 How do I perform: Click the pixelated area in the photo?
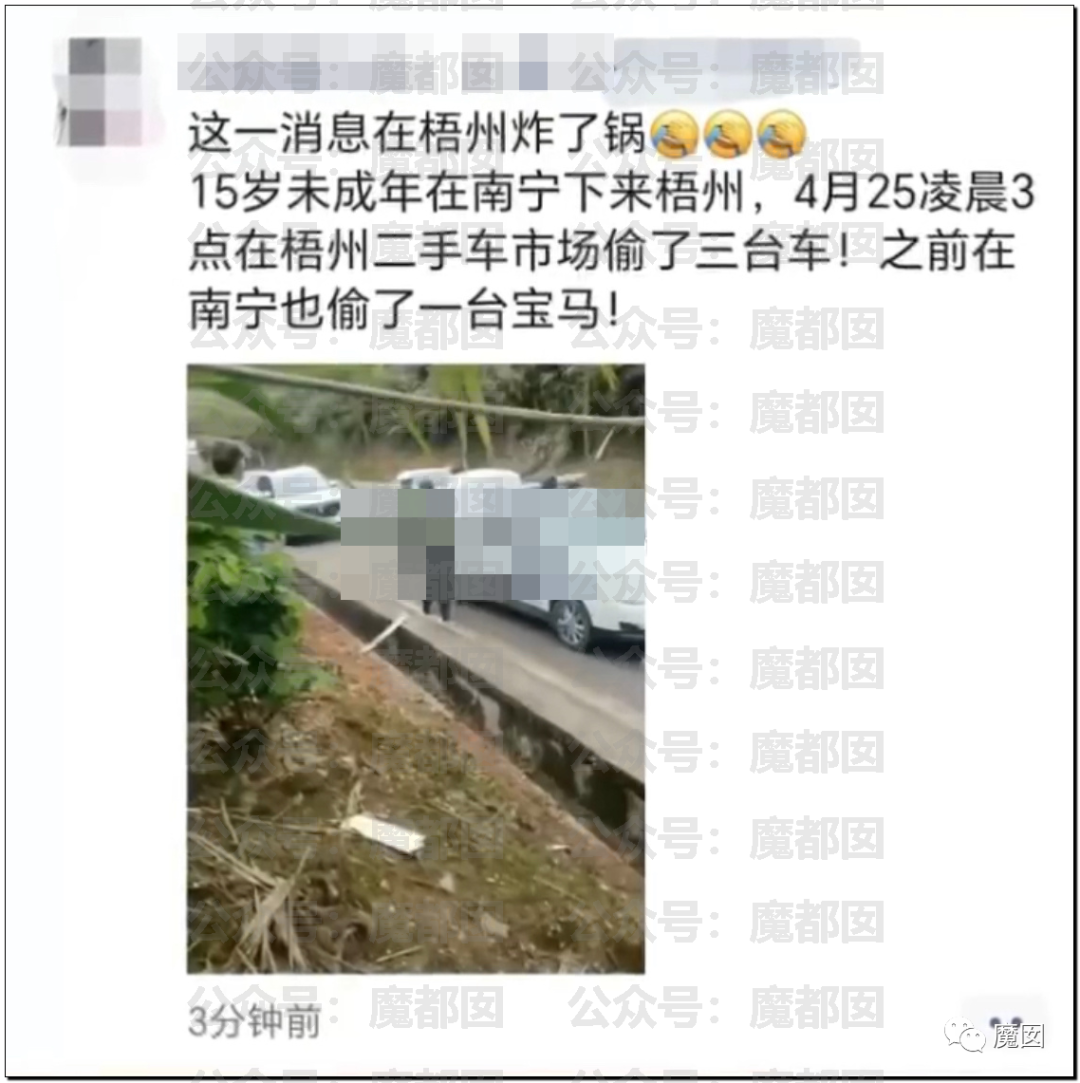click(492, 544)
